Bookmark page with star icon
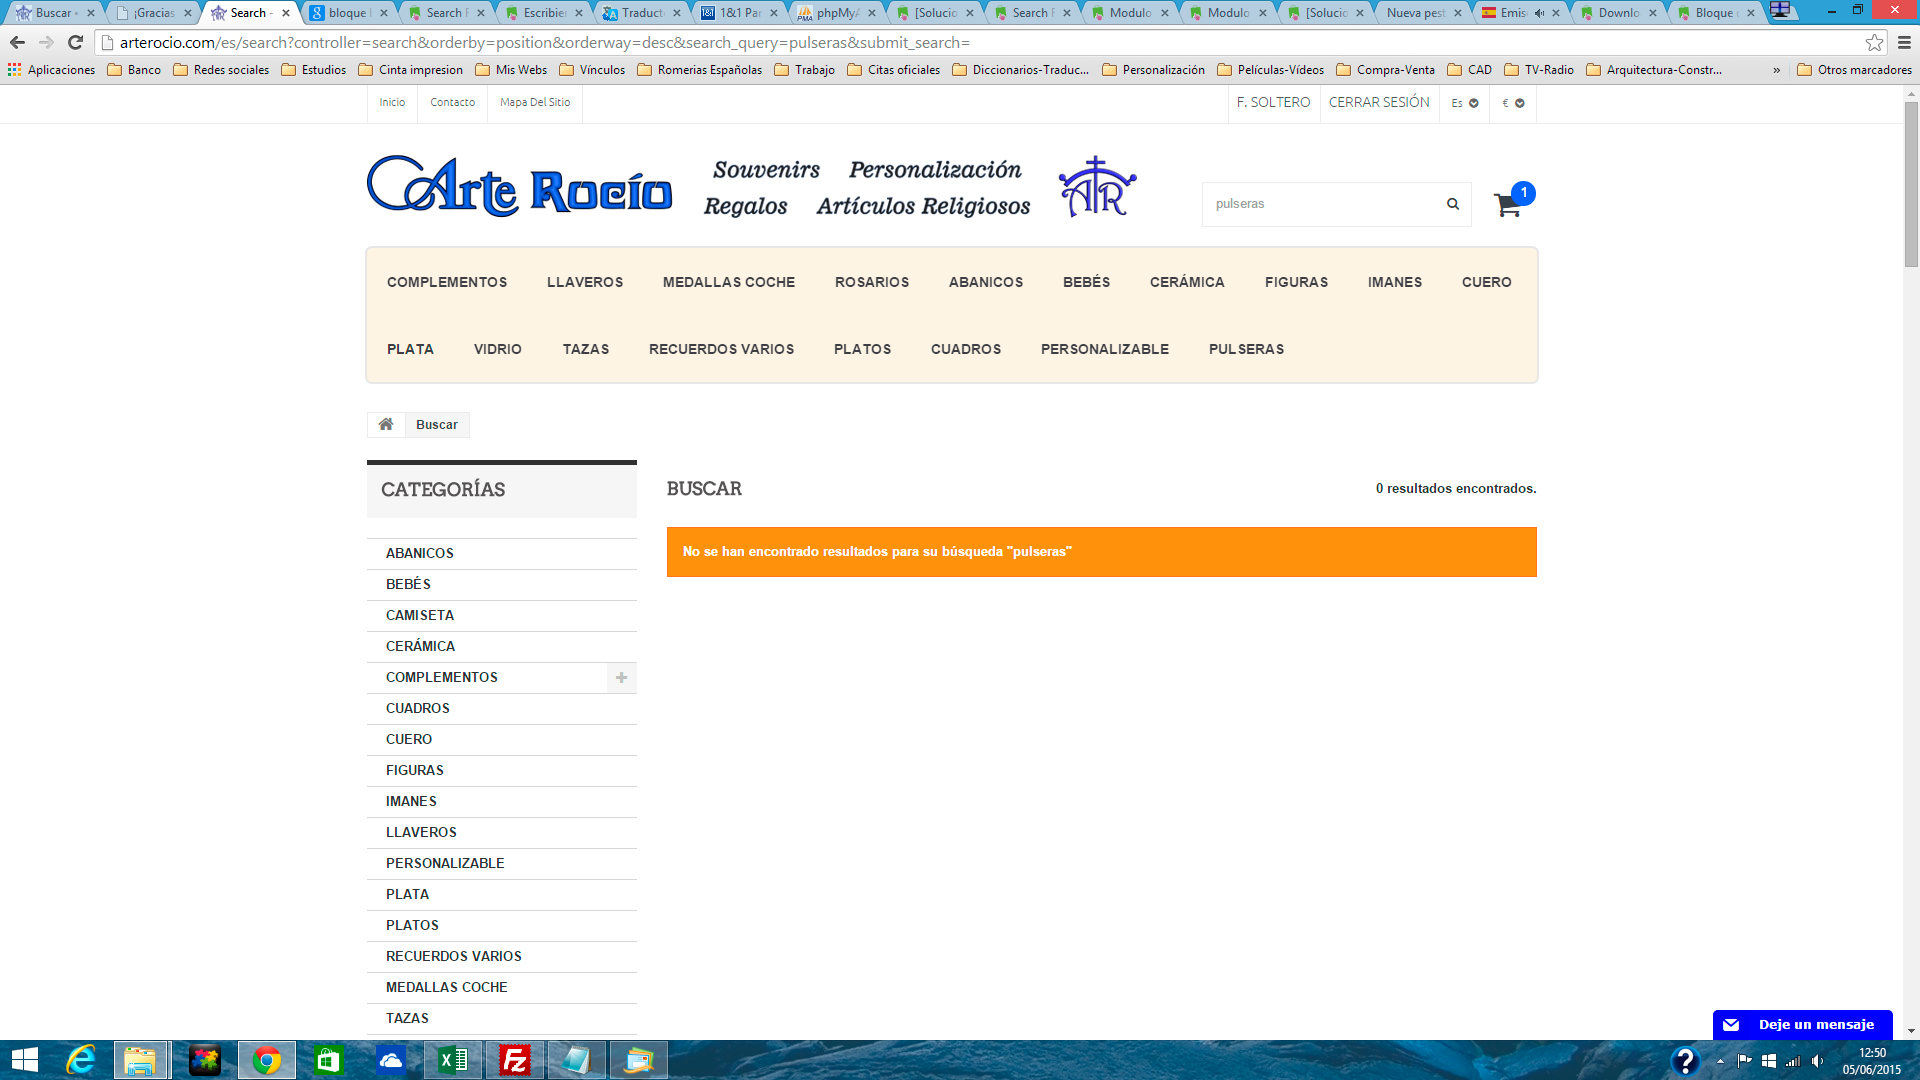The width and height of the screenshot is (1920, 1080). tap(1874, 42)
